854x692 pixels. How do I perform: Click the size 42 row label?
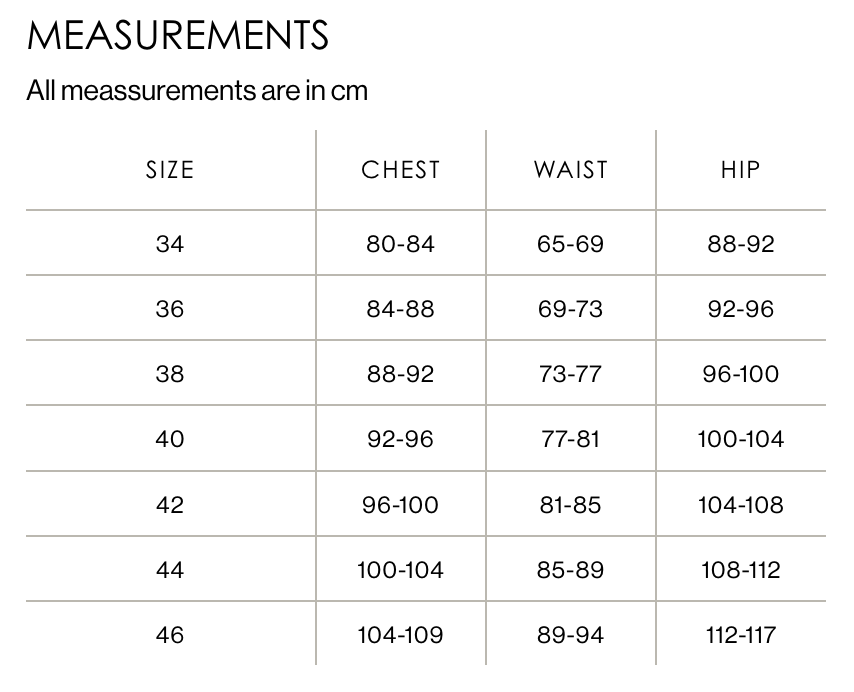click(170, 505)
